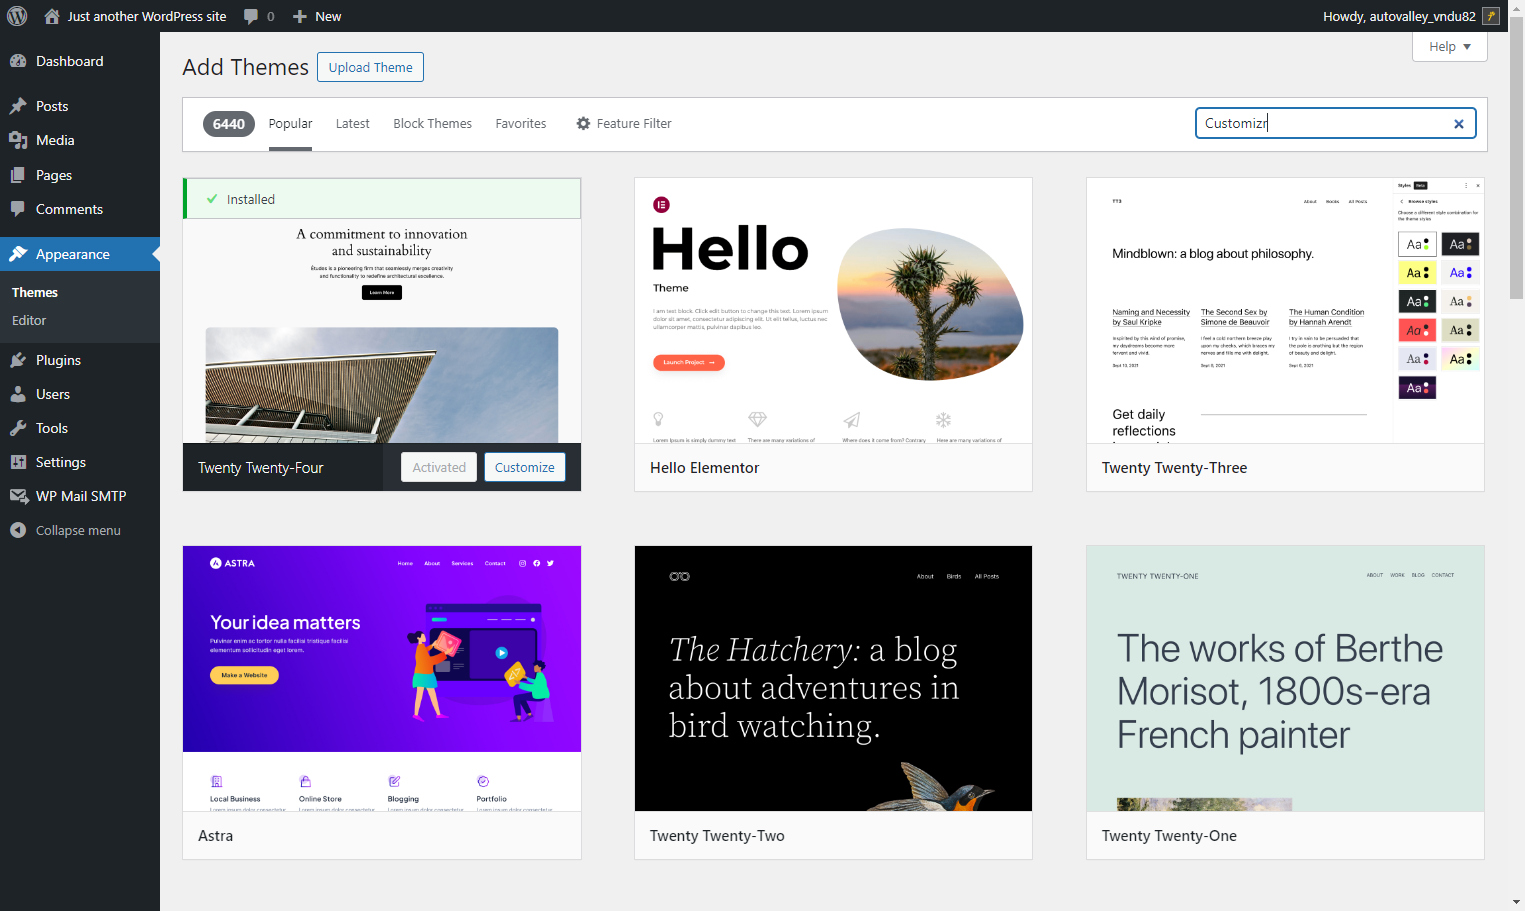Customize the Twenty Twenty-Four theme
1525x911 pixels.
[524, 467]
